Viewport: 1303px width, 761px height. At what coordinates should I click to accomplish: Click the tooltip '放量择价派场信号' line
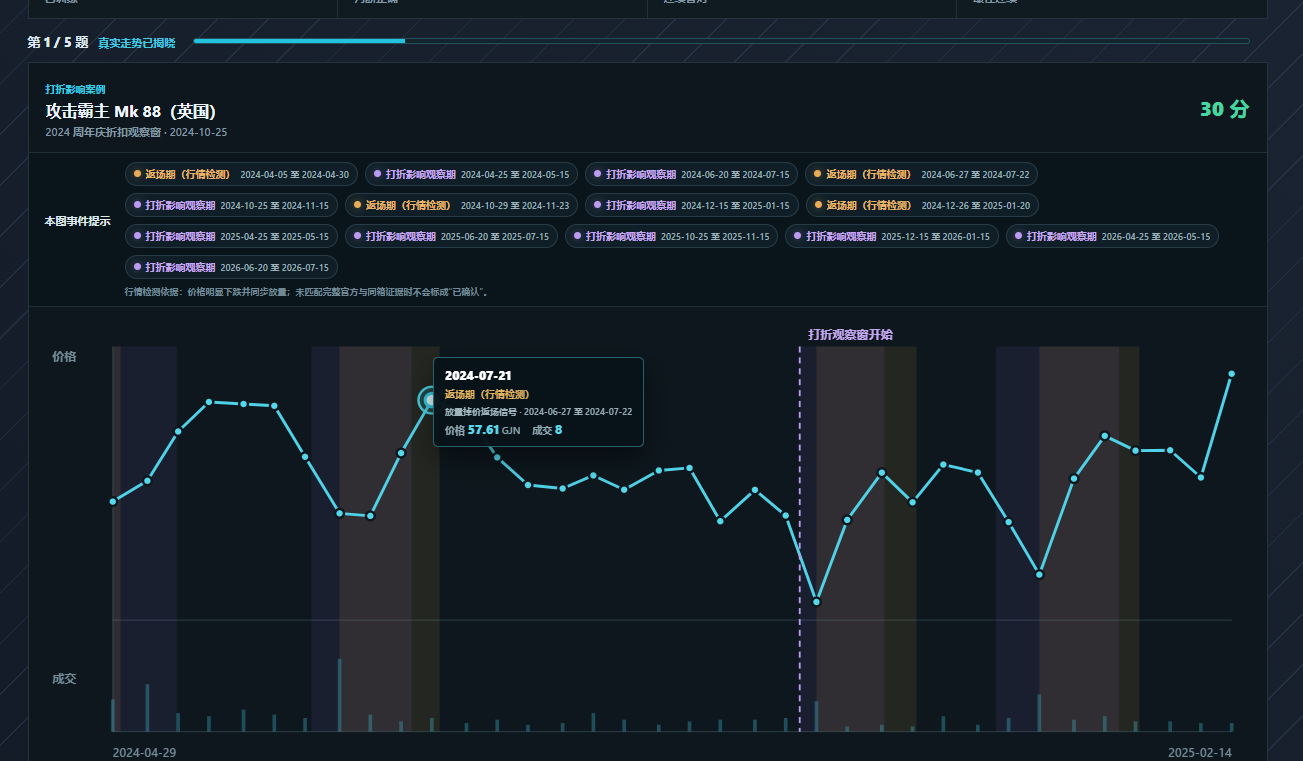(x=538, y=412)
